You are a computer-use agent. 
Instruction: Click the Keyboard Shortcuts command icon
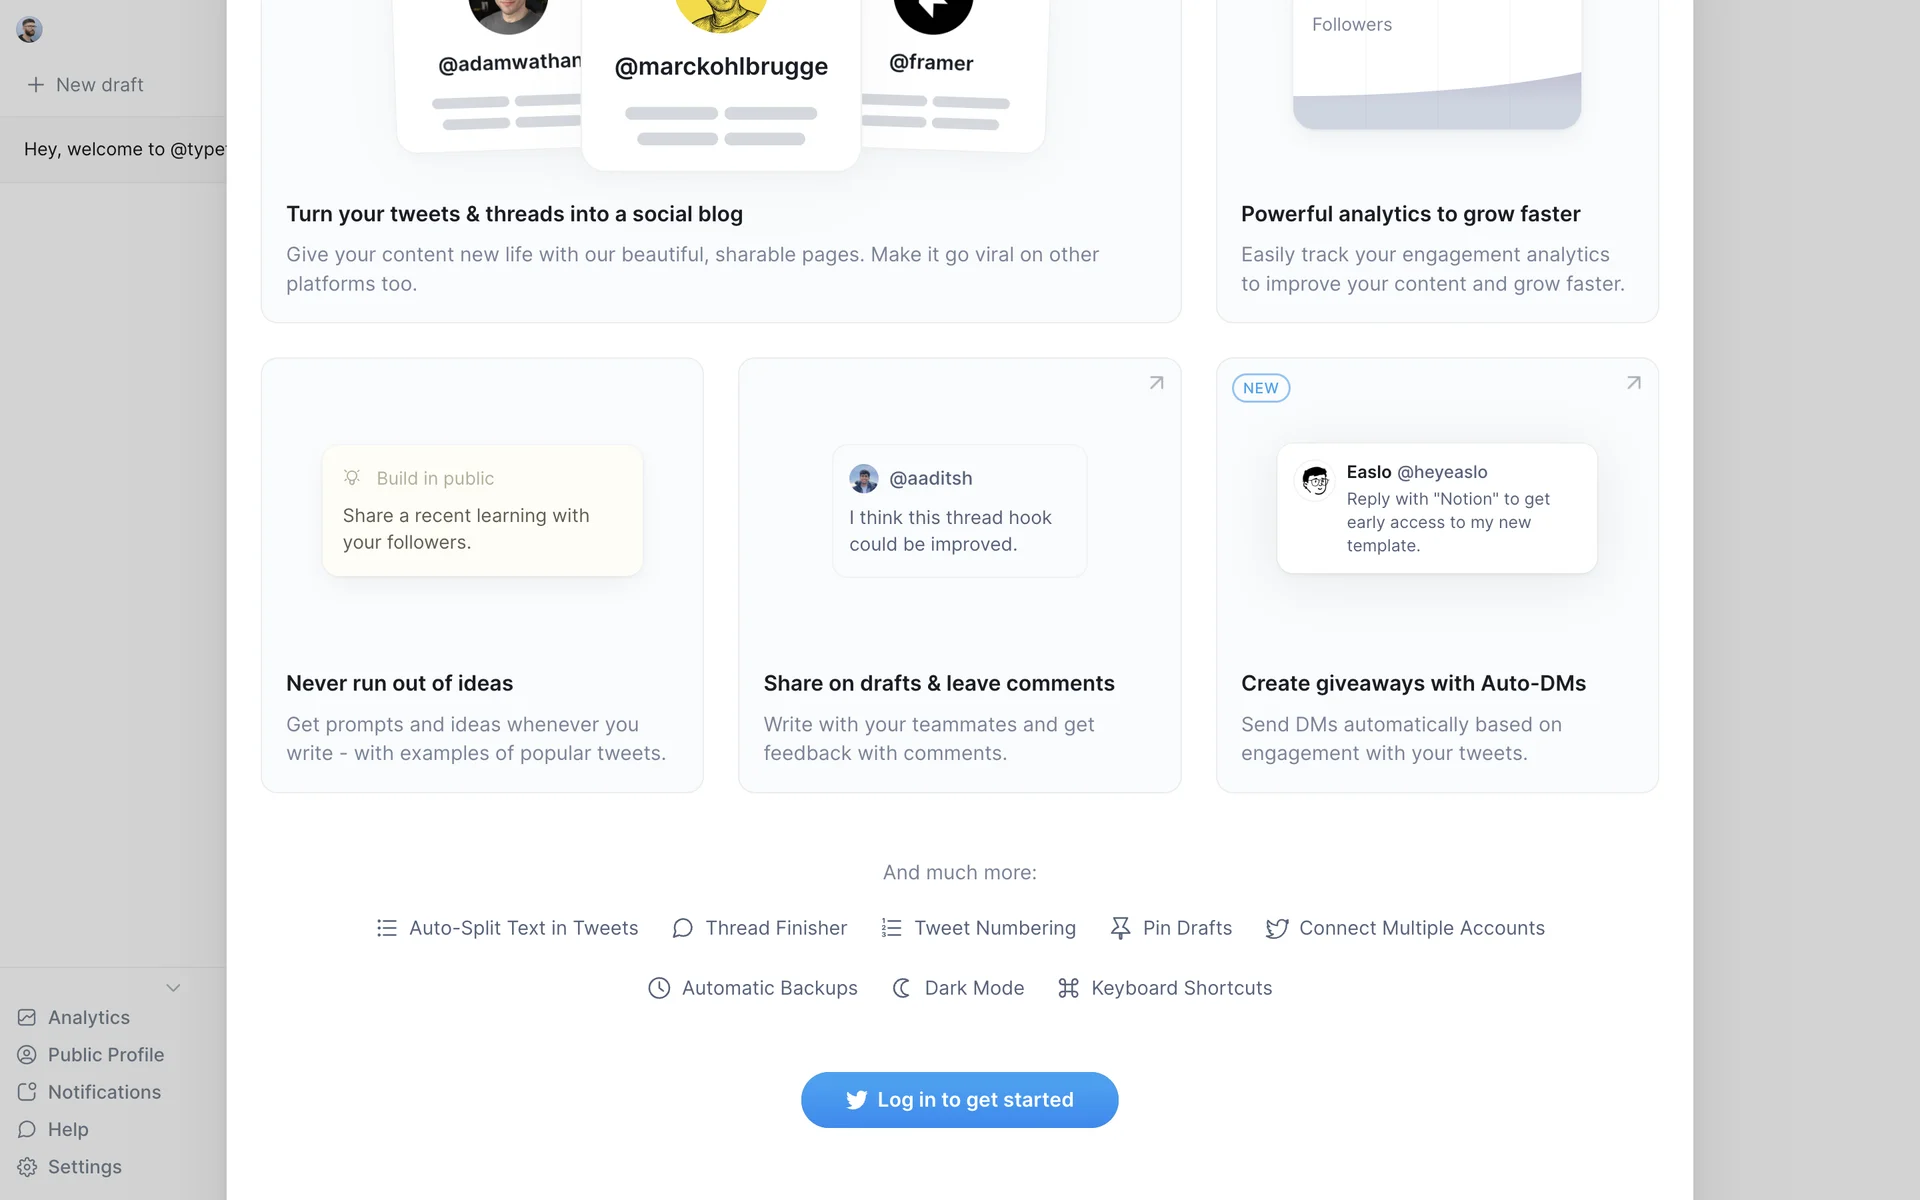click(x=1068, y=989)
